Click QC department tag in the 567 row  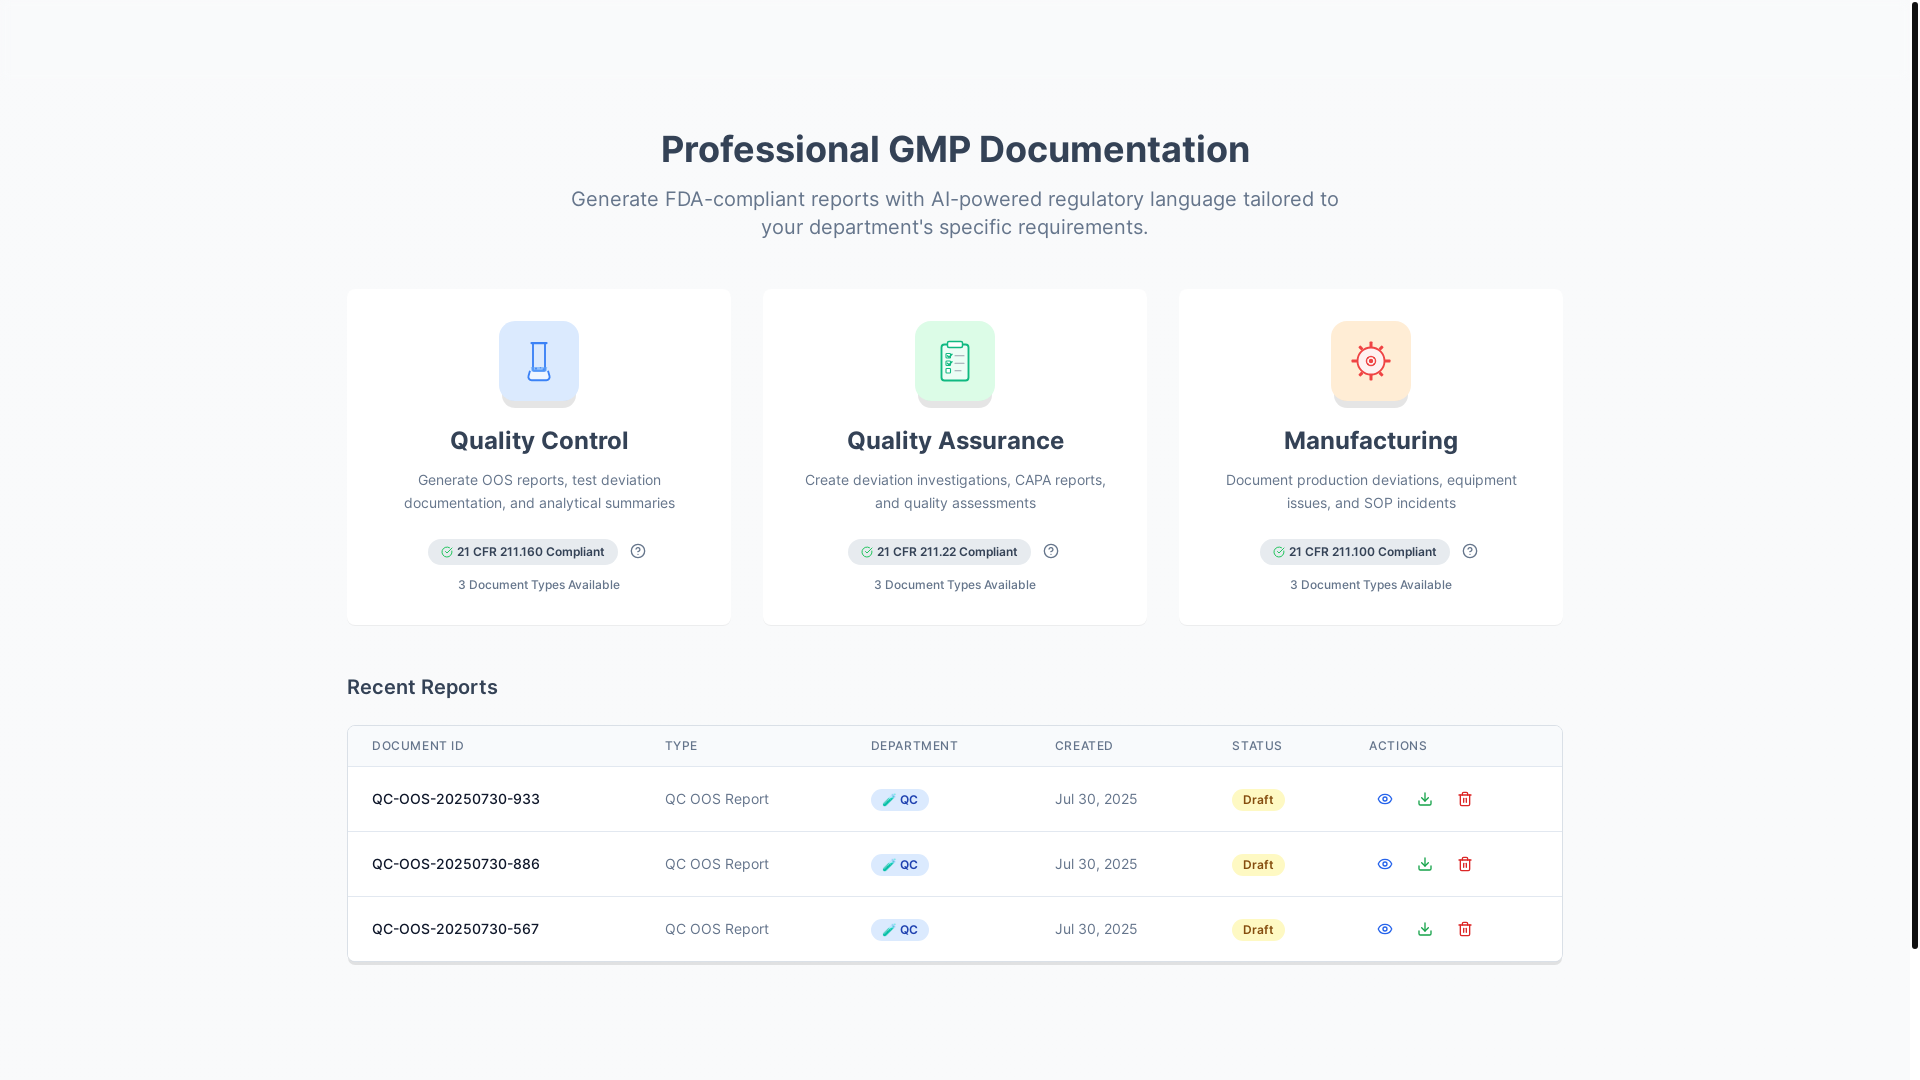click(x=900, y=930)
